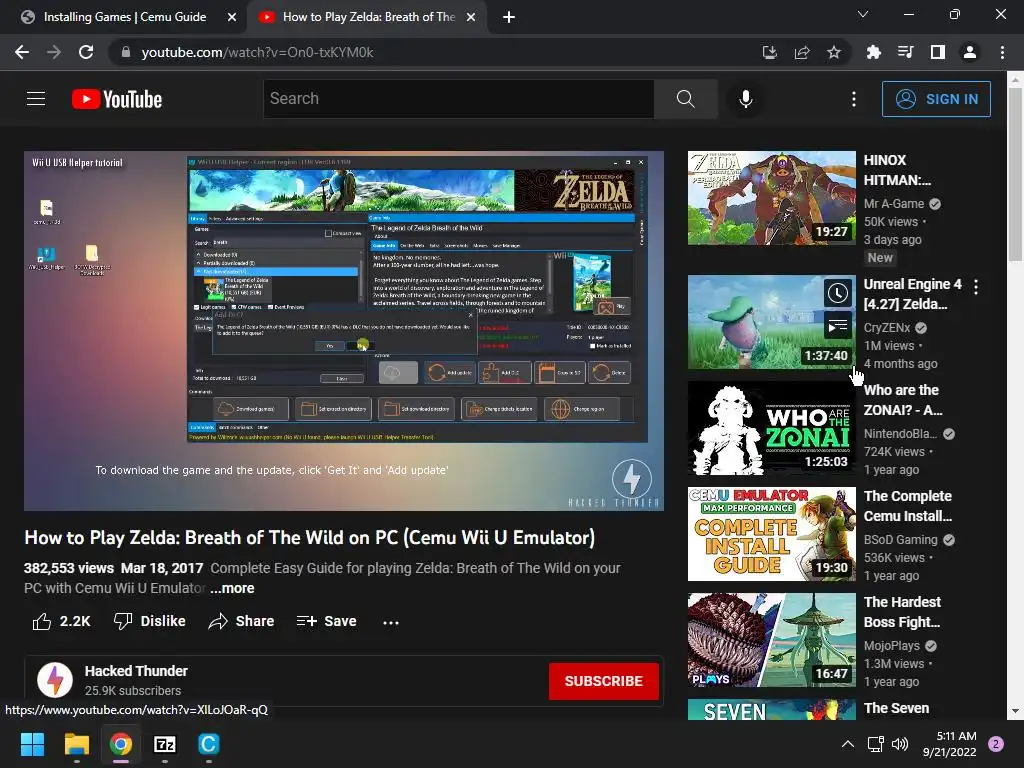Open Chrome profile icon
Viewport: 1024px width, 768px height.
[970, 52]
